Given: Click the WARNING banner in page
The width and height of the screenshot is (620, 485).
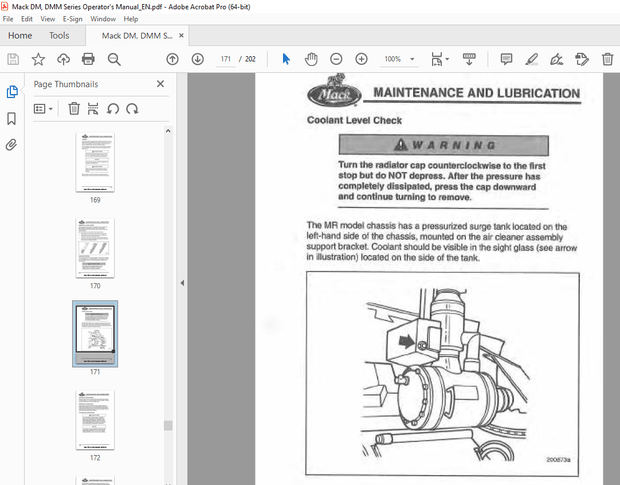Looking at the screenshot, I should (x=444, y=145).
